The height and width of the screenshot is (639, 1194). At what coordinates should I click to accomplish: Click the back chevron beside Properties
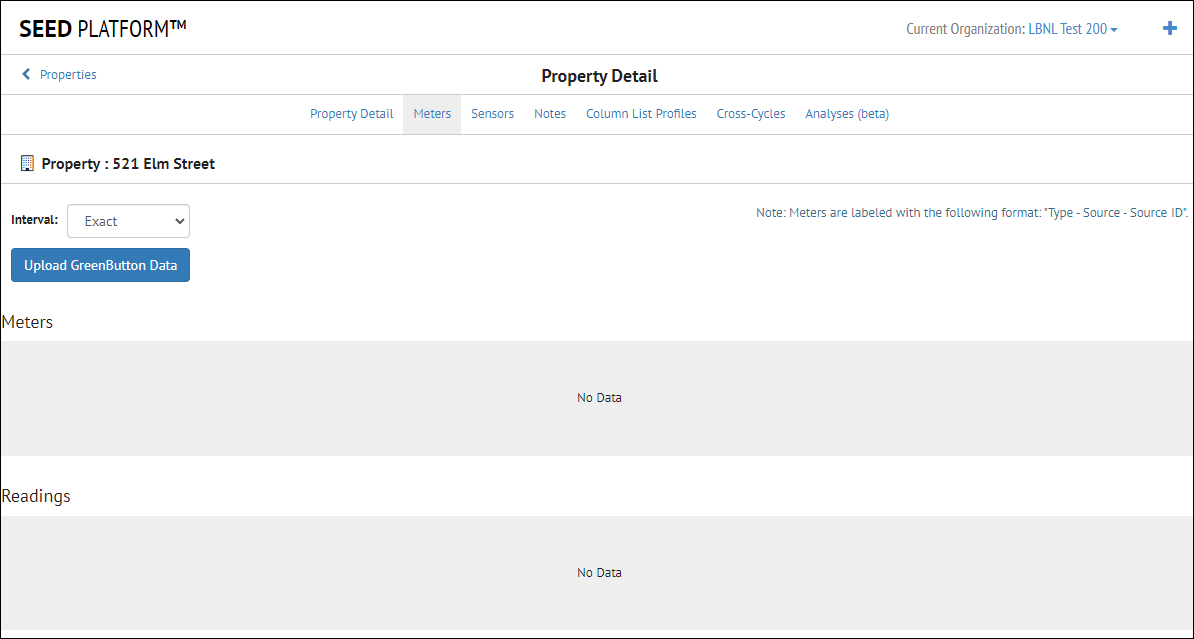(24, 73)
